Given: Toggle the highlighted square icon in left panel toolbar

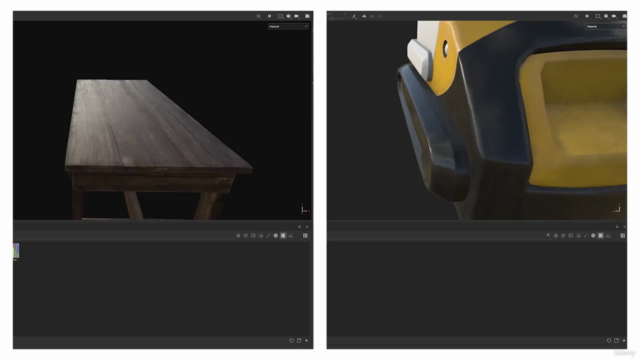Looking at the screenshot, I should tap(283, 236).
